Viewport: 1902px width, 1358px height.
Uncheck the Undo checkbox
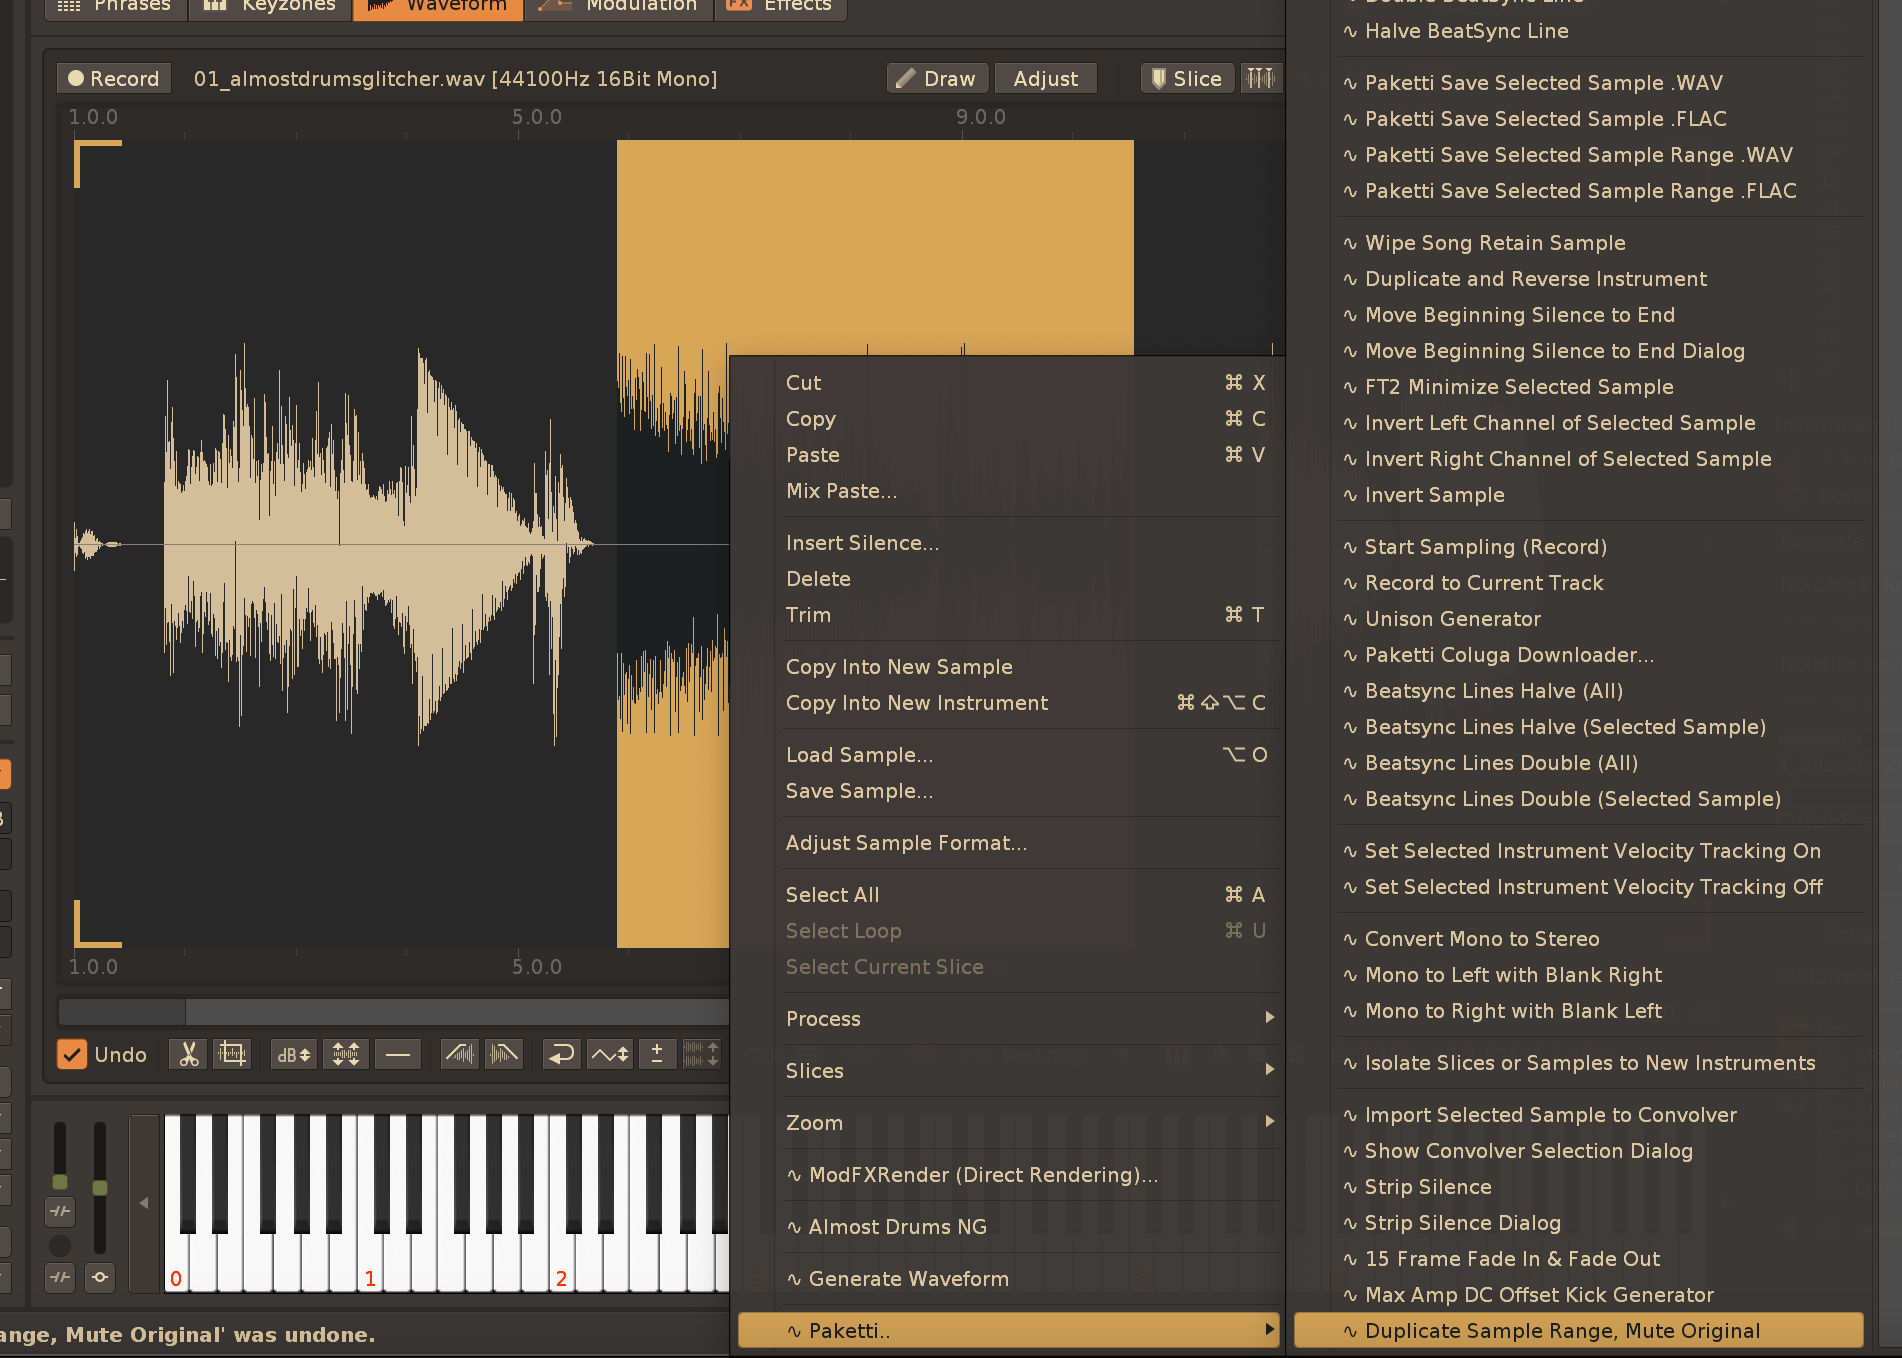click(72, 1054)
